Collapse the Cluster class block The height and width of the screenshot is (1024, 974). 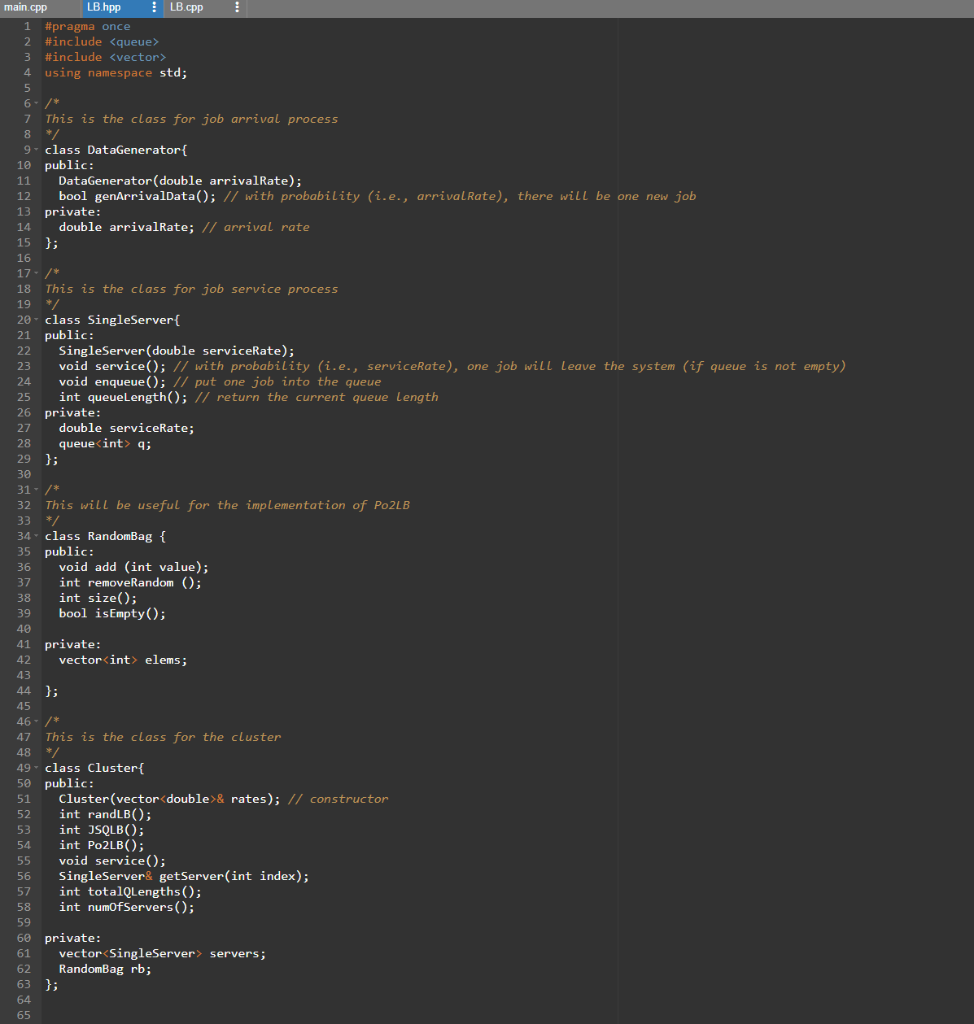[x=36, y=767]
